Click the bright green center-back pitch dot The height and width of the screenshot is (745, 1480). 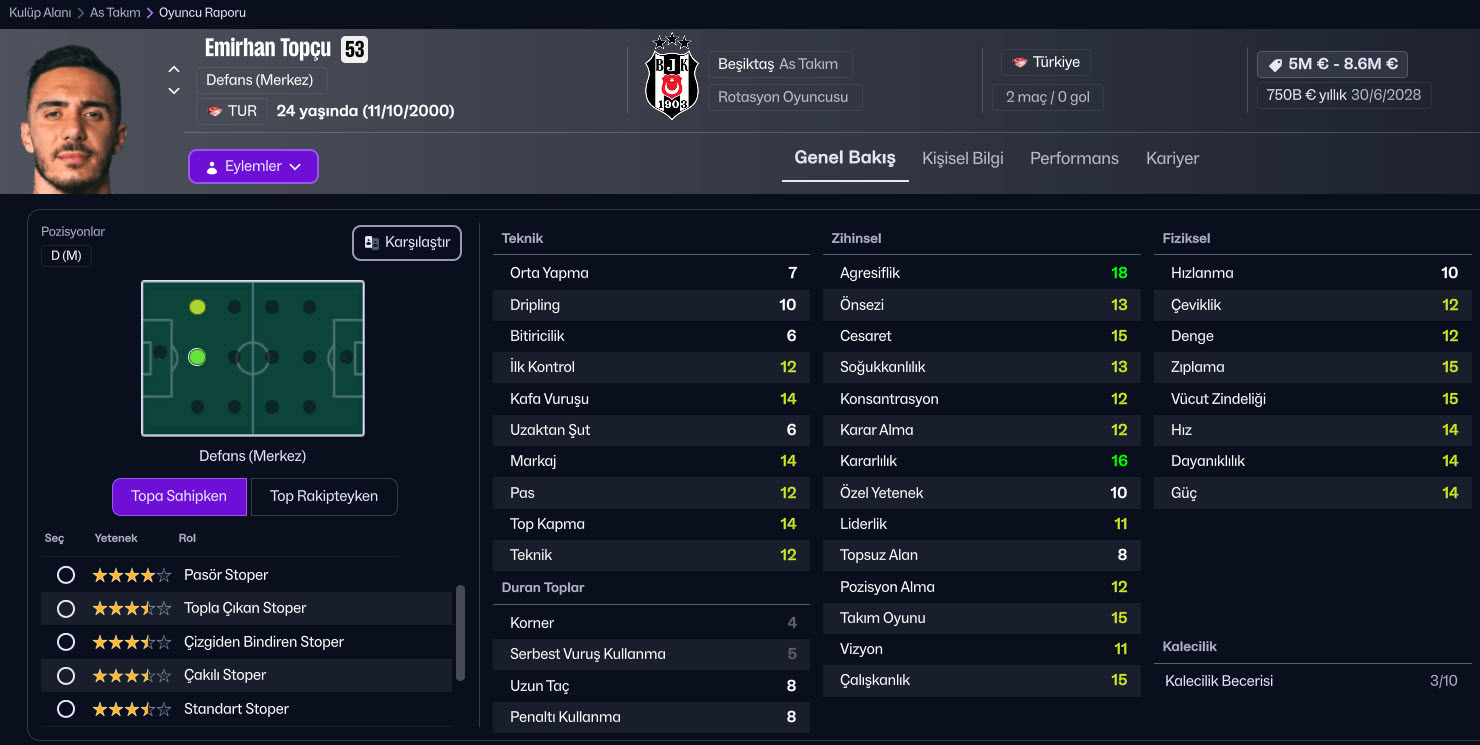tap(197, 356)
